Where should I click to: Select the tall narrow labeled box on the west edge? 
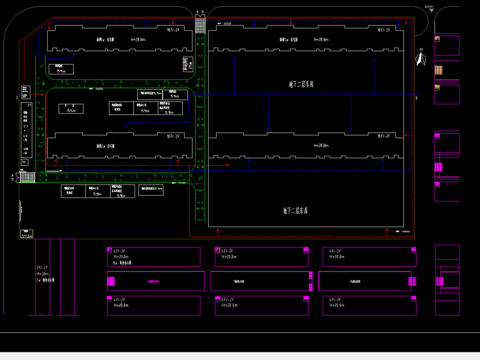point(27,130)
